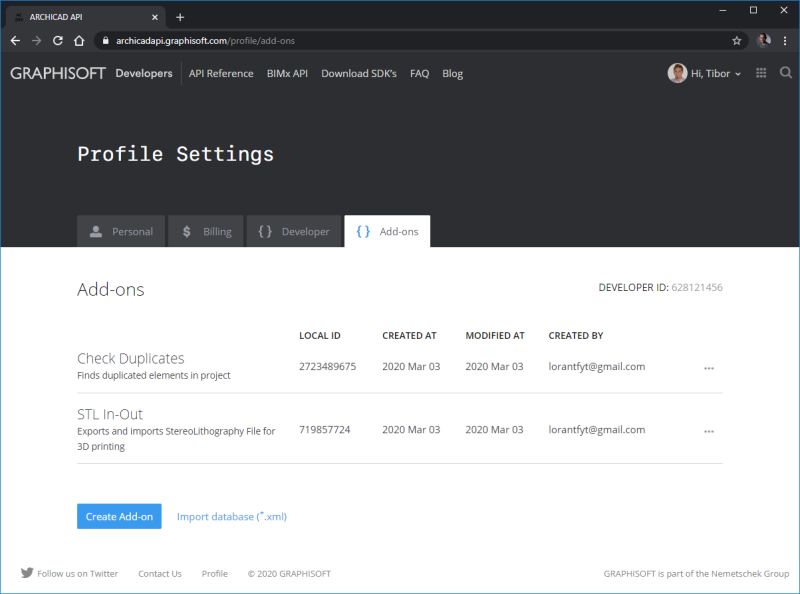
Task: Click the LOCAL ID column header
Action: [x=319, y=335]
